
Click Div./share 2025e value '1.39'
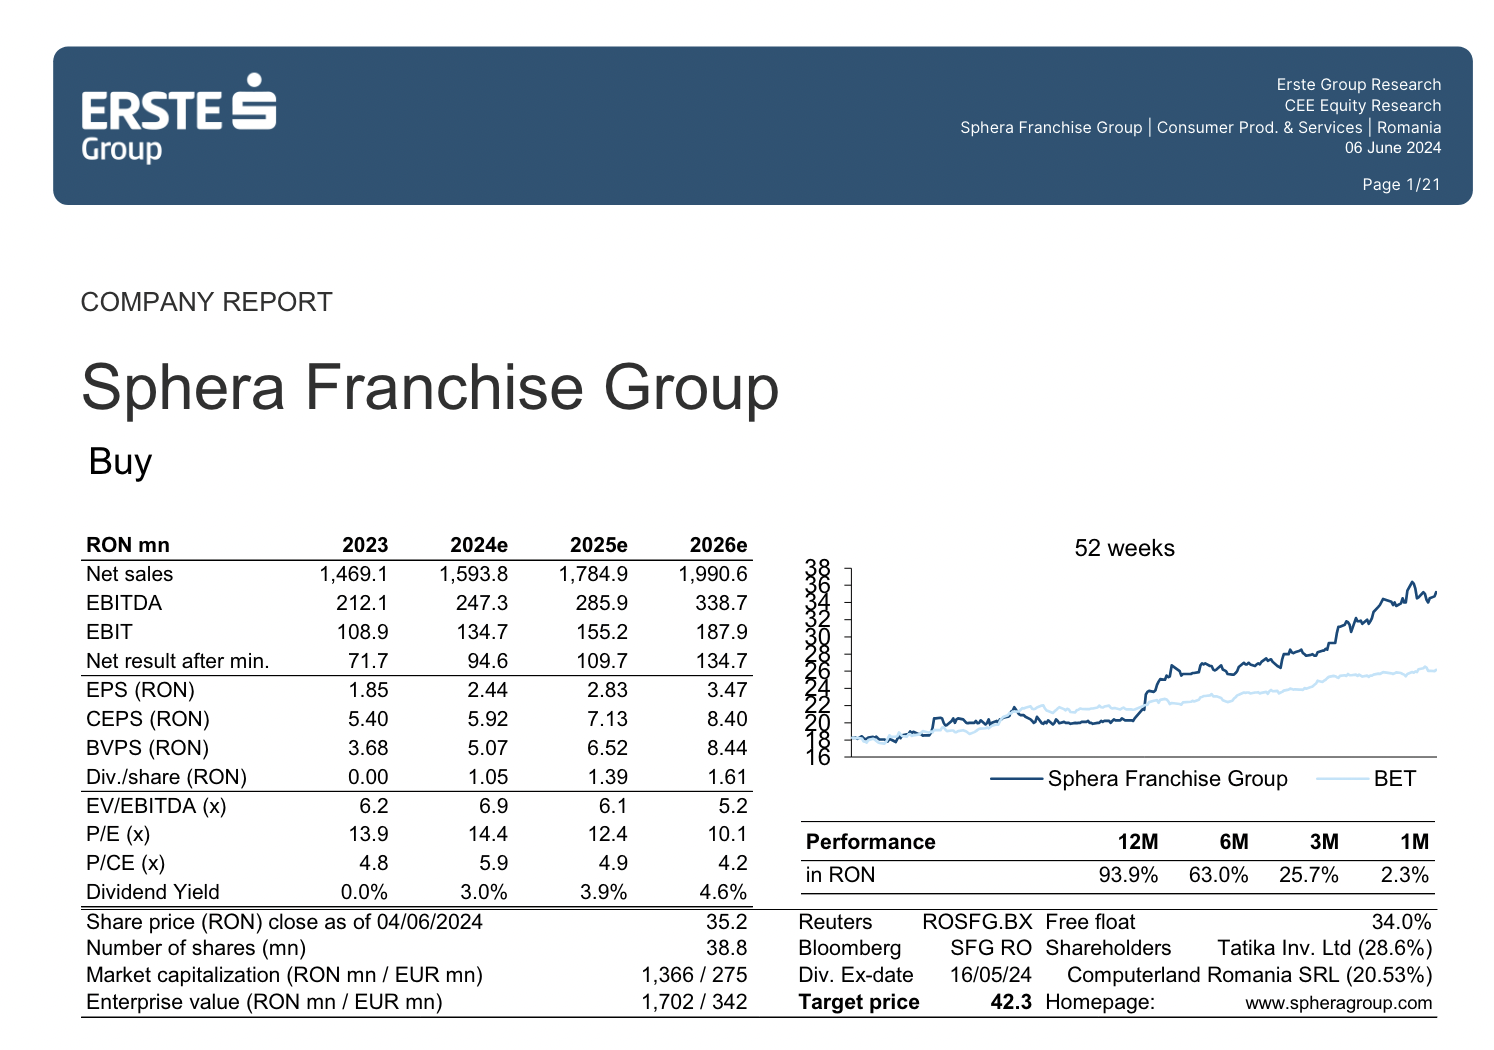point(607,777)
